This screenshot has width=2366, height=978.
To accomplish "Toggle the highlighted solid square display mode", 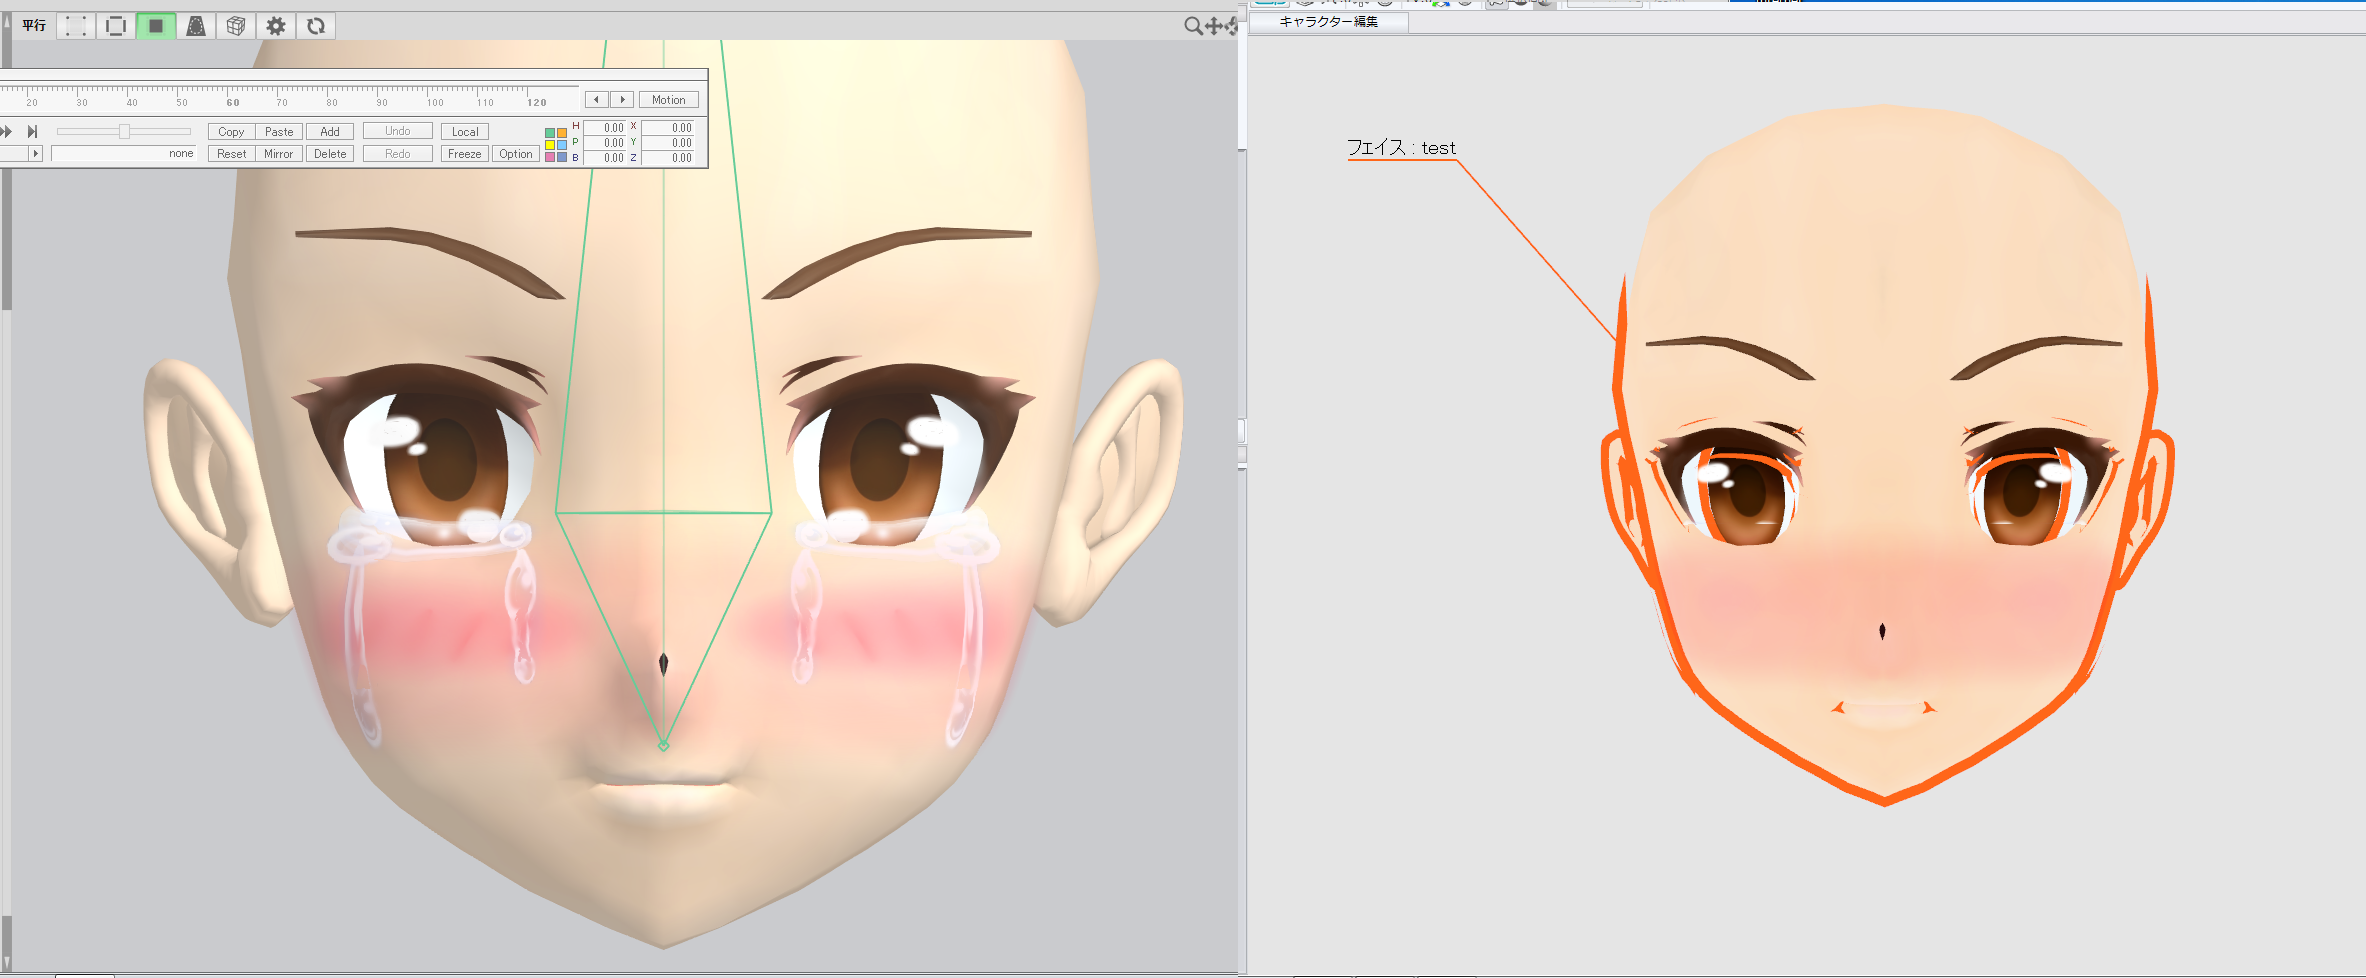I will pyautogui.click(x=156, y=26).
